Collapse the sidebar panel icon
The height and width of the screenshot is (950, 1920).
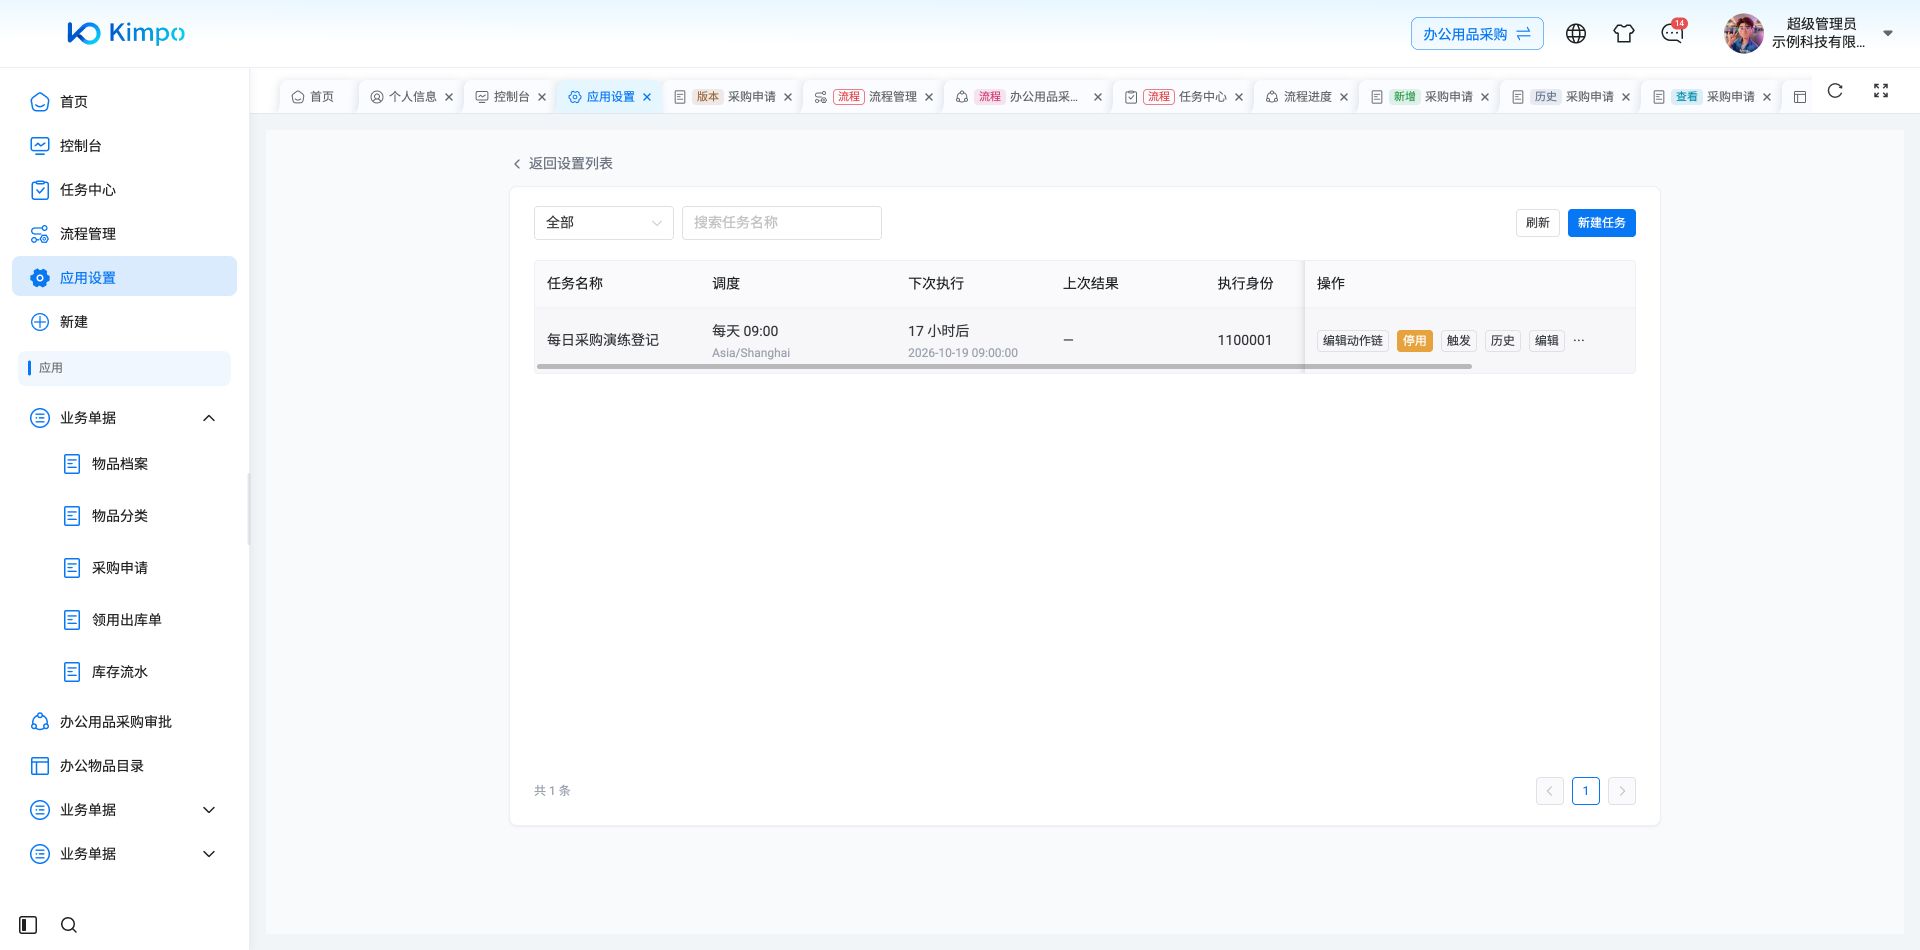click(28, 925)
